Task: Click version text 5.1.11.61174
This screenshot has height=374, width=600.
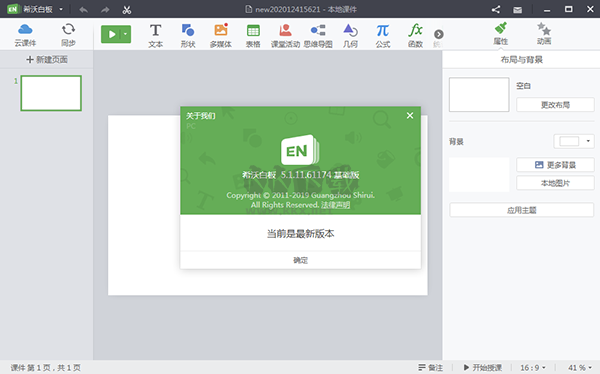Action: [306, 175]
